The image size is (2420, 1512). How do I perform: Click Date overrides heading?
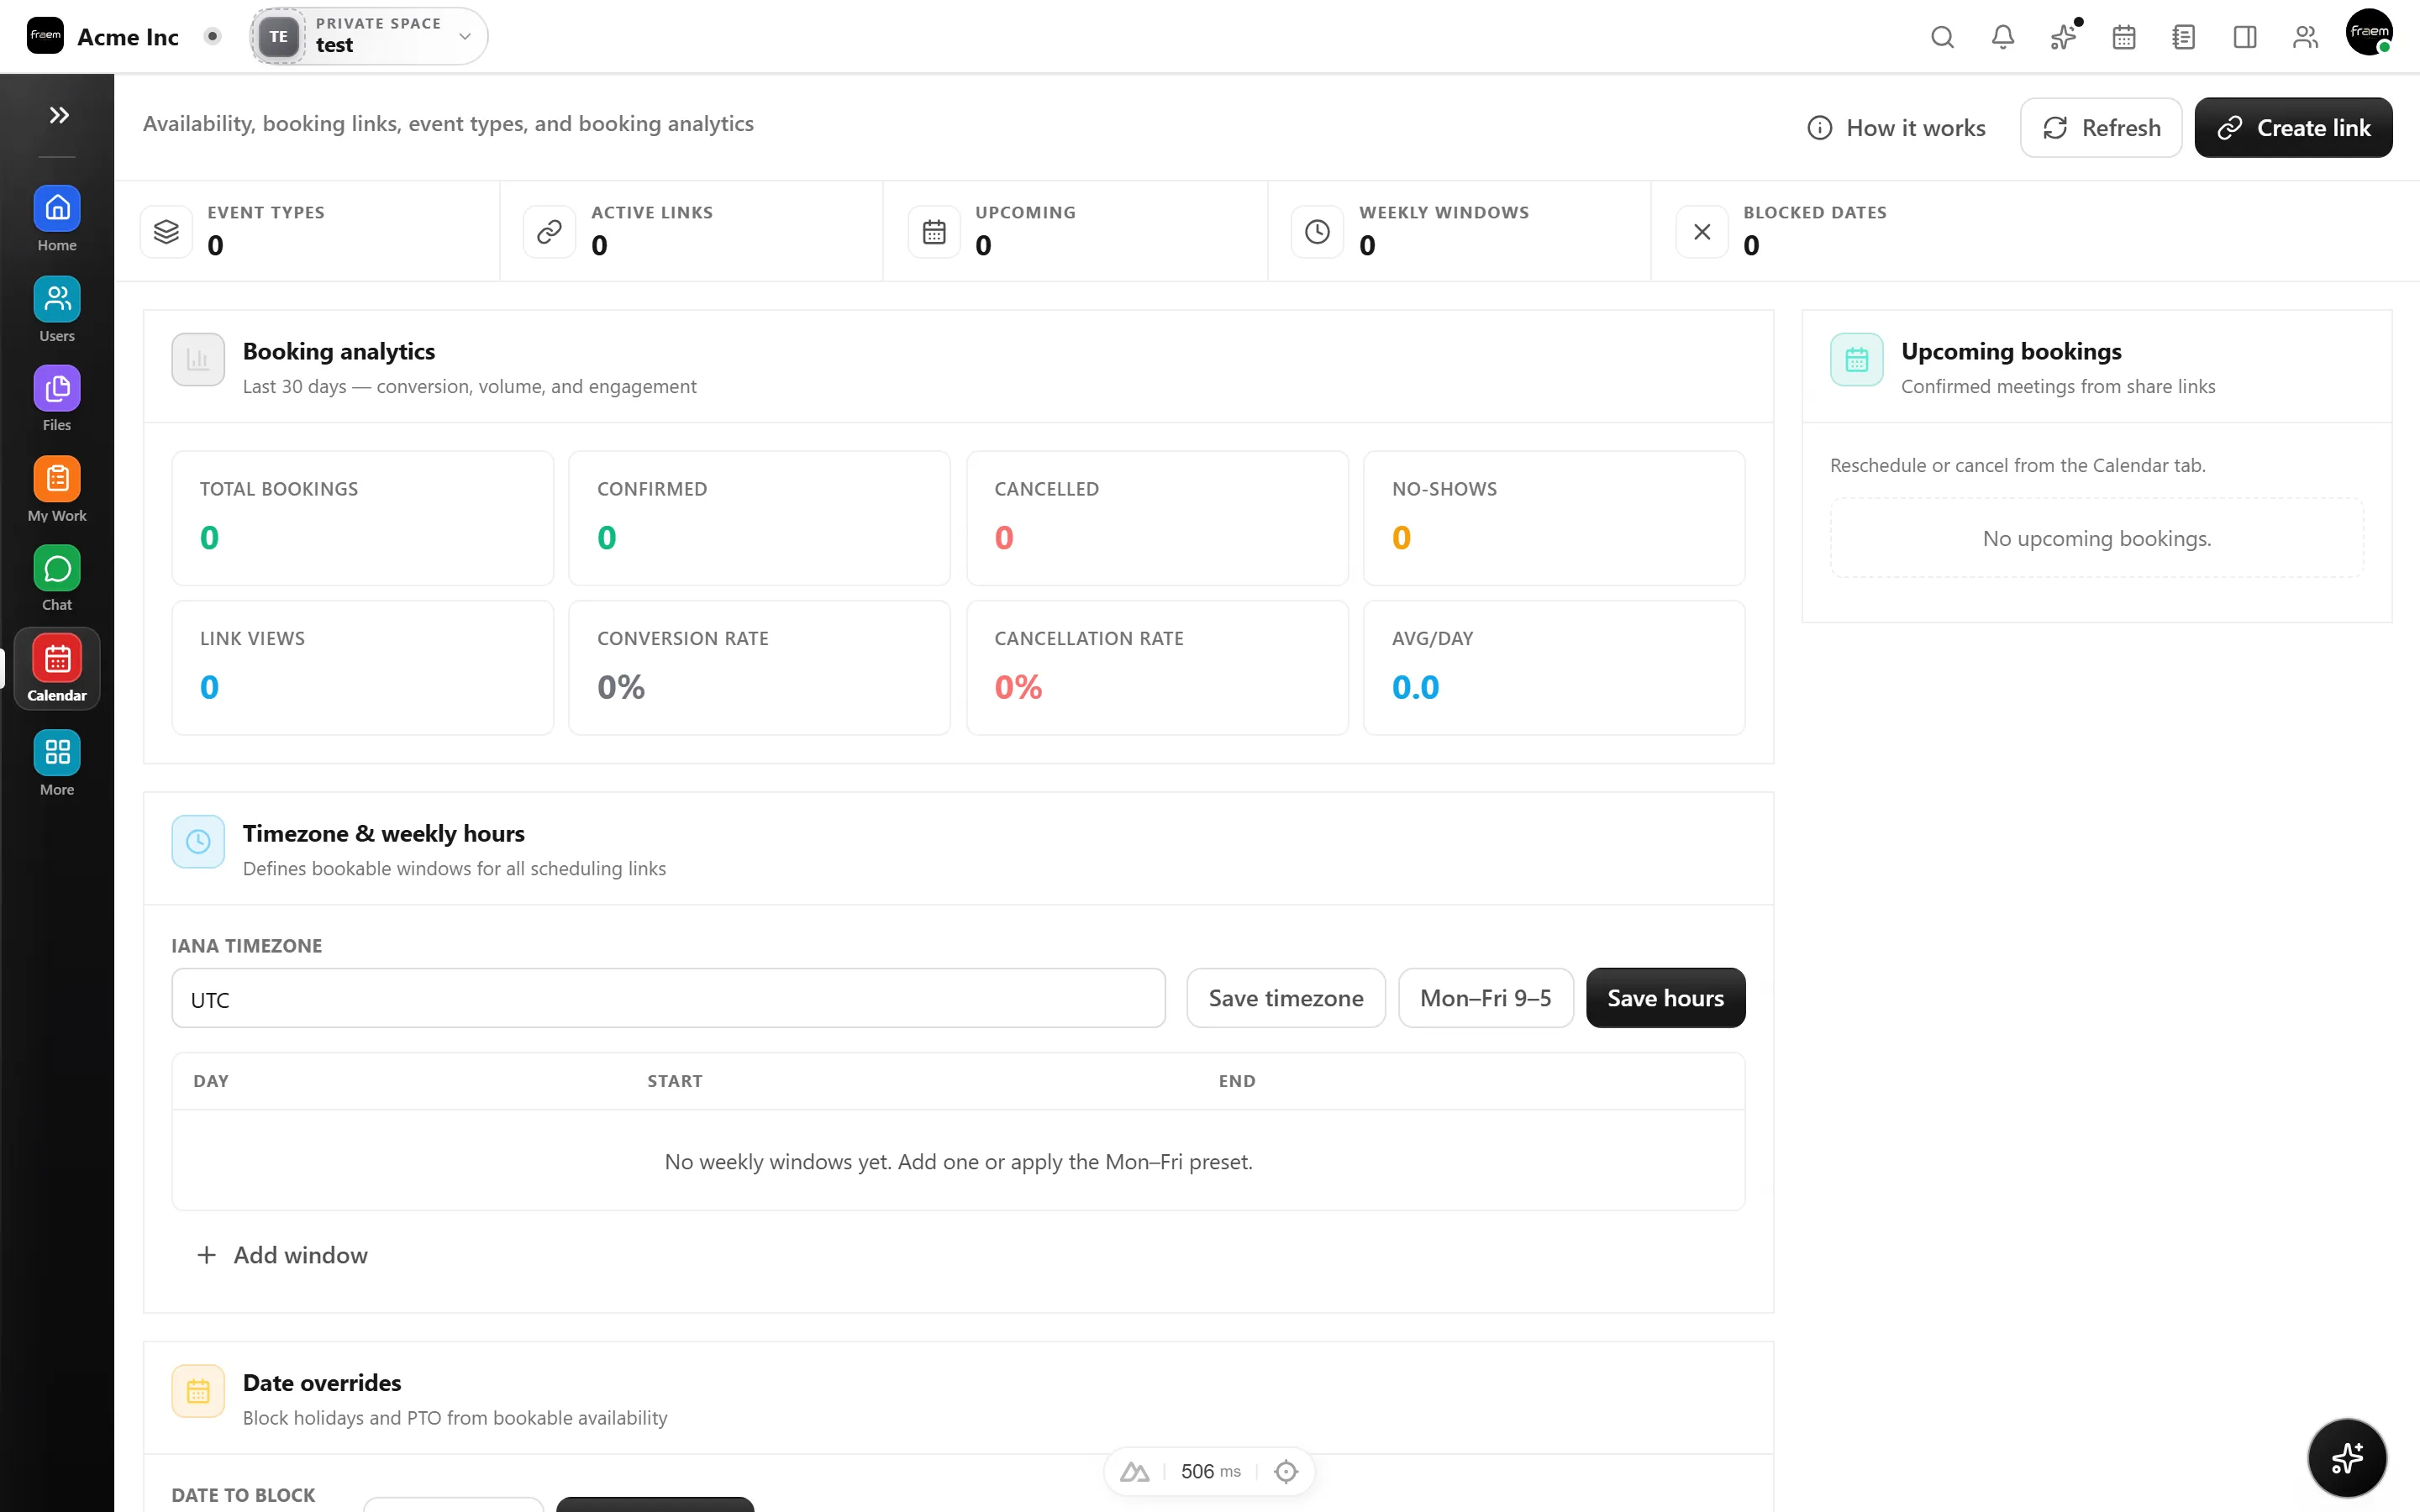click(322, 1382)
